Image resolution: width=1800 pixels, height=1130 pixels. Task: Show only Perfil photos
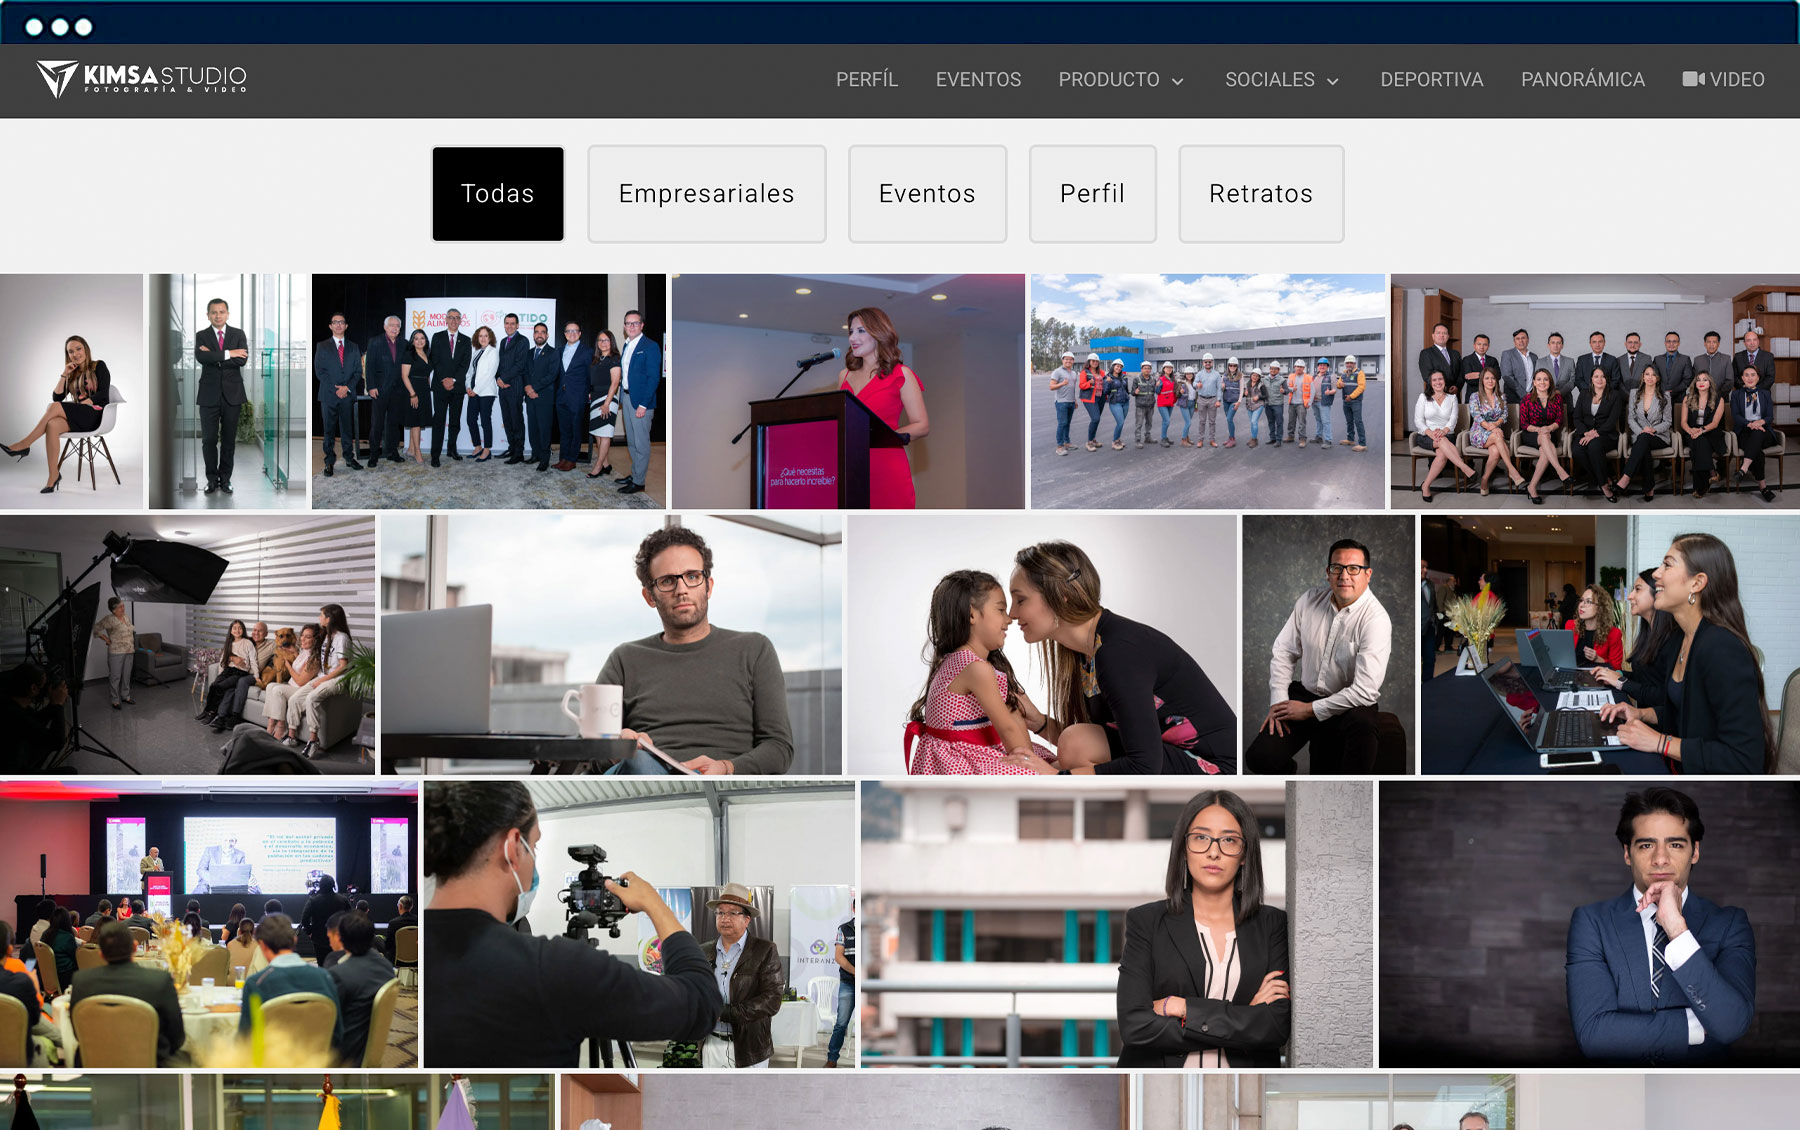click(1093, 194)
